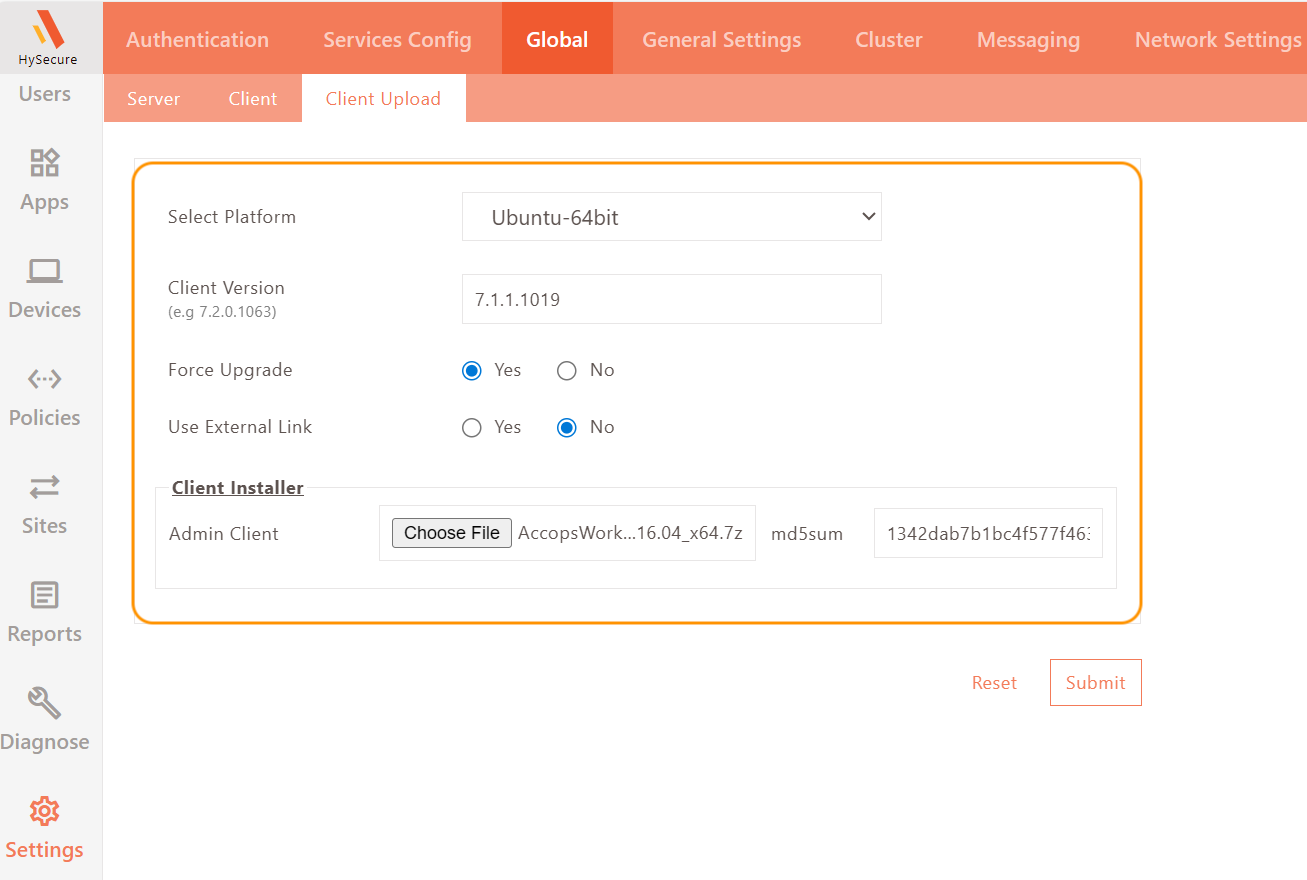Image resolution: width=1307 pixels, height=880 pixels.
Task: Set Use External Link to Yes
Action: [x=472, y=428]
